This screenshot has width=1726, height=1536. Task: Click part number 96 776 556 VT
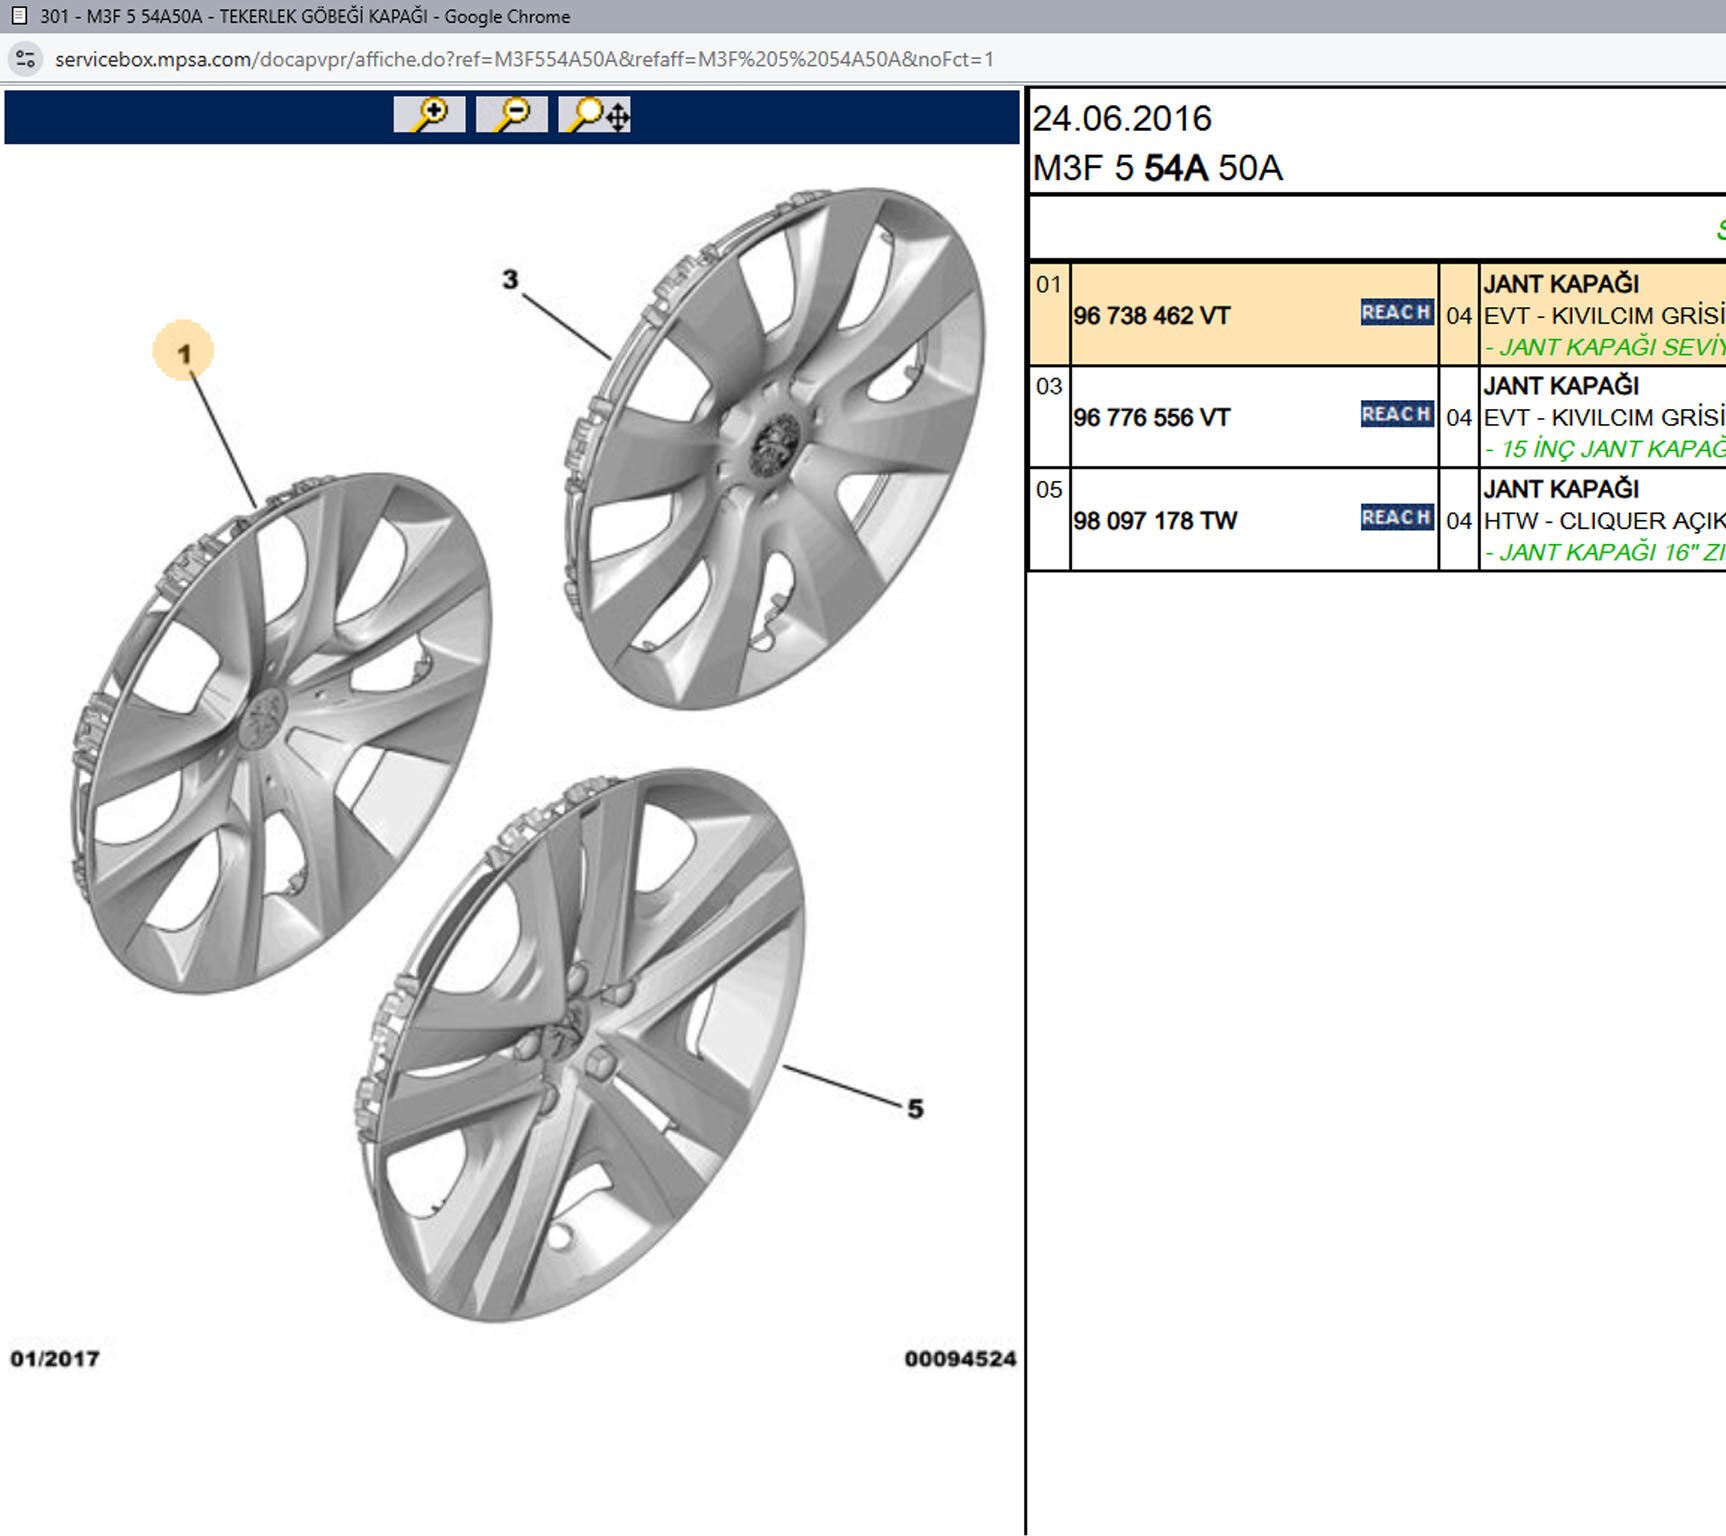pos(1151,418)
